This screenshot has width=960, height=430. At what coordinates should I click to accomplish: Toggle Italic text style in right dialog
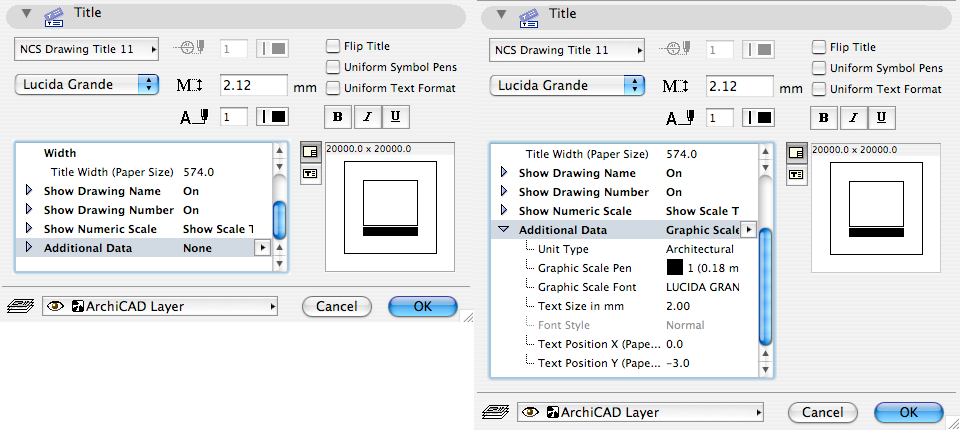tap(853, 118)
